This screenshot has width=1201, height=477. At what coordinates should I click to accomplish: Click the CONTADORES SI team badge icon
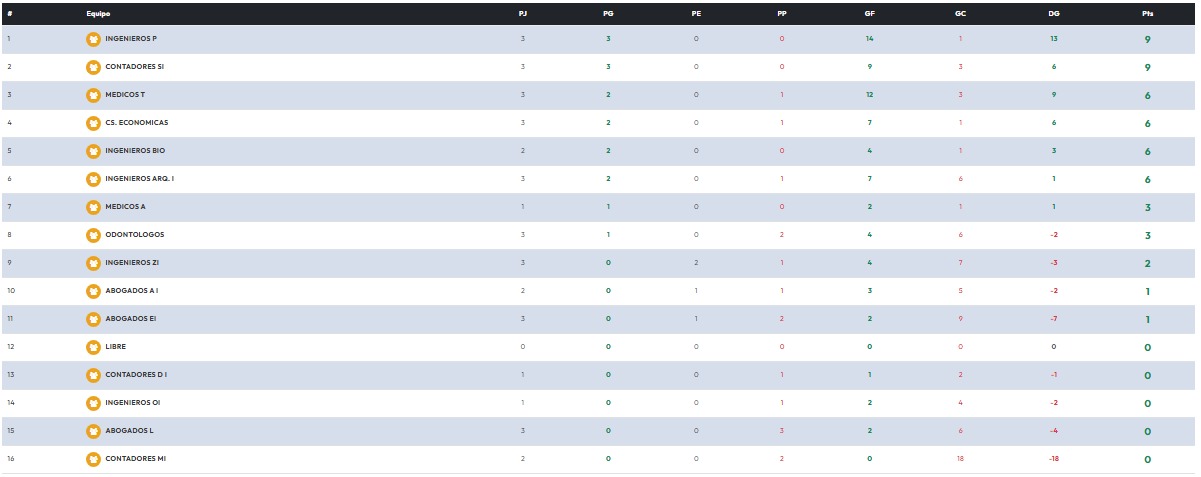[93, 67]
